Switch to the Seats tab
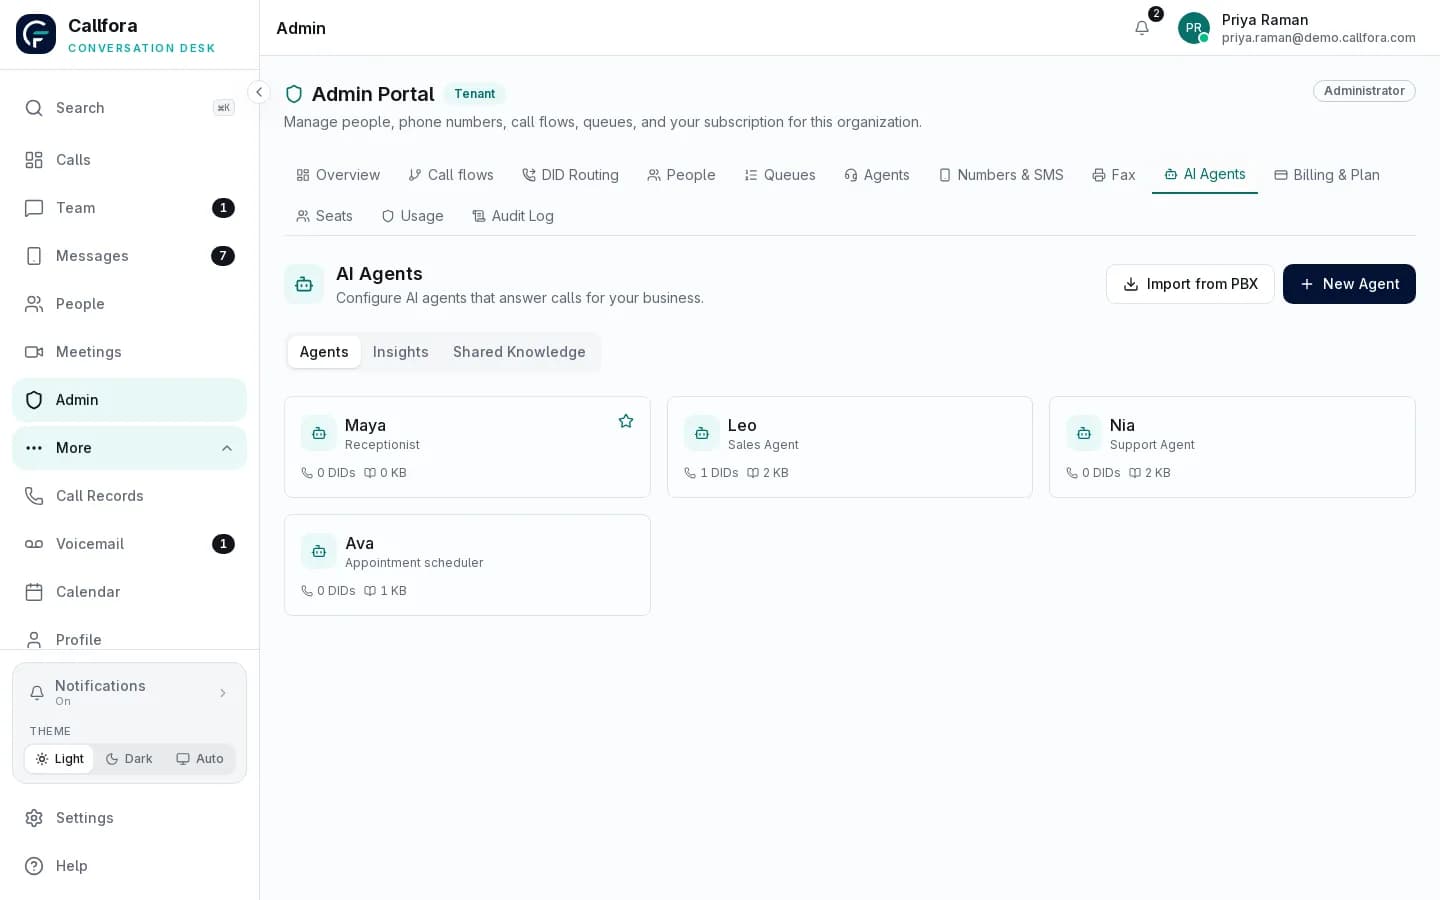The height and width of the screenshot is (900, 1440). pyautogui.click(x=325, y=216)
